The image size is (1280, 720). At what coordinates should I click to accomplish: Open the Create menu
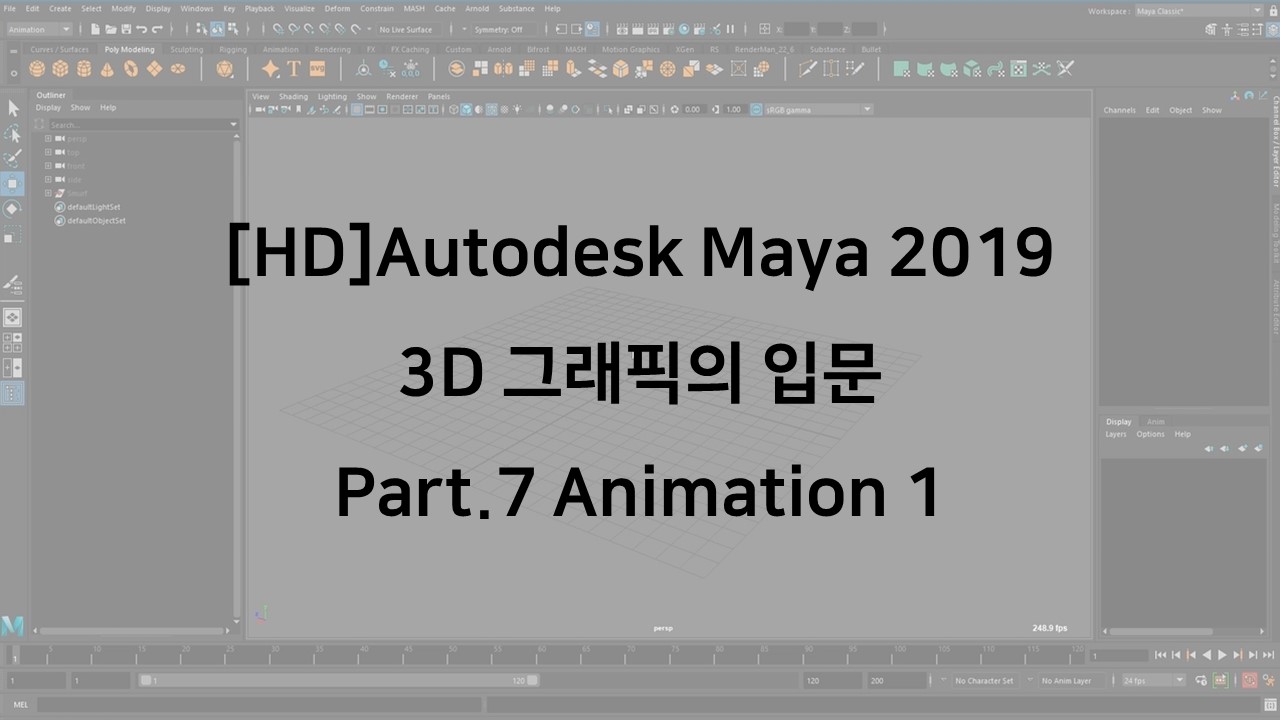coord(60,8)
